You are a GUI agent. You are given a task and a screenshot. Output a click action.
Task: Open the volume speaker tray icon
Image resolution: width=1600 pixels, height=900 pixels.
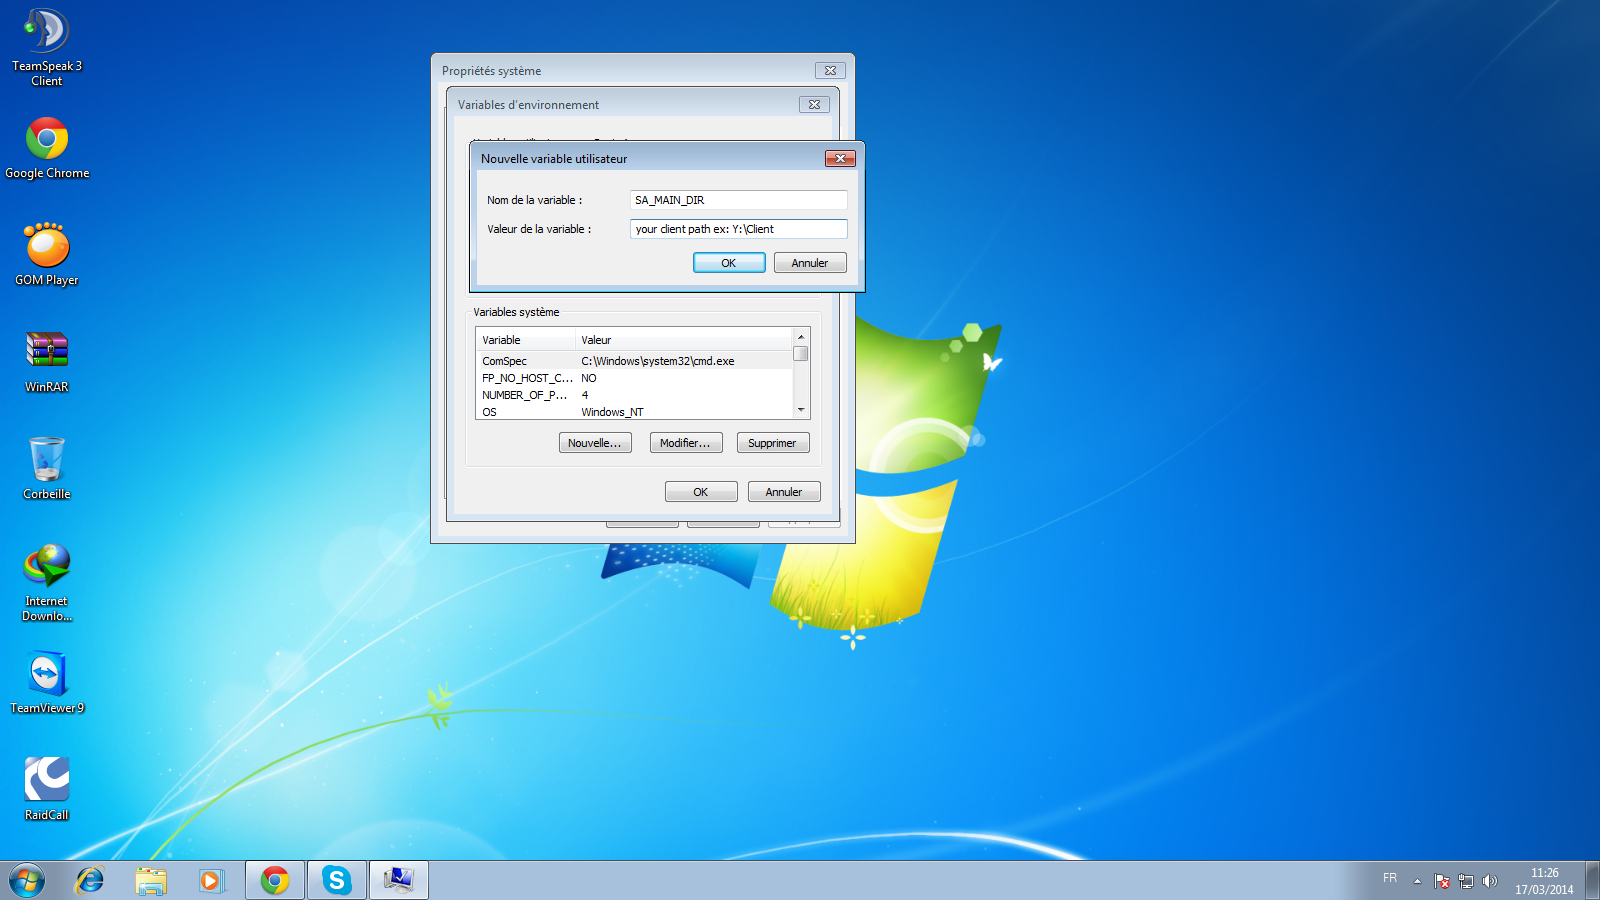[1490, 881]
